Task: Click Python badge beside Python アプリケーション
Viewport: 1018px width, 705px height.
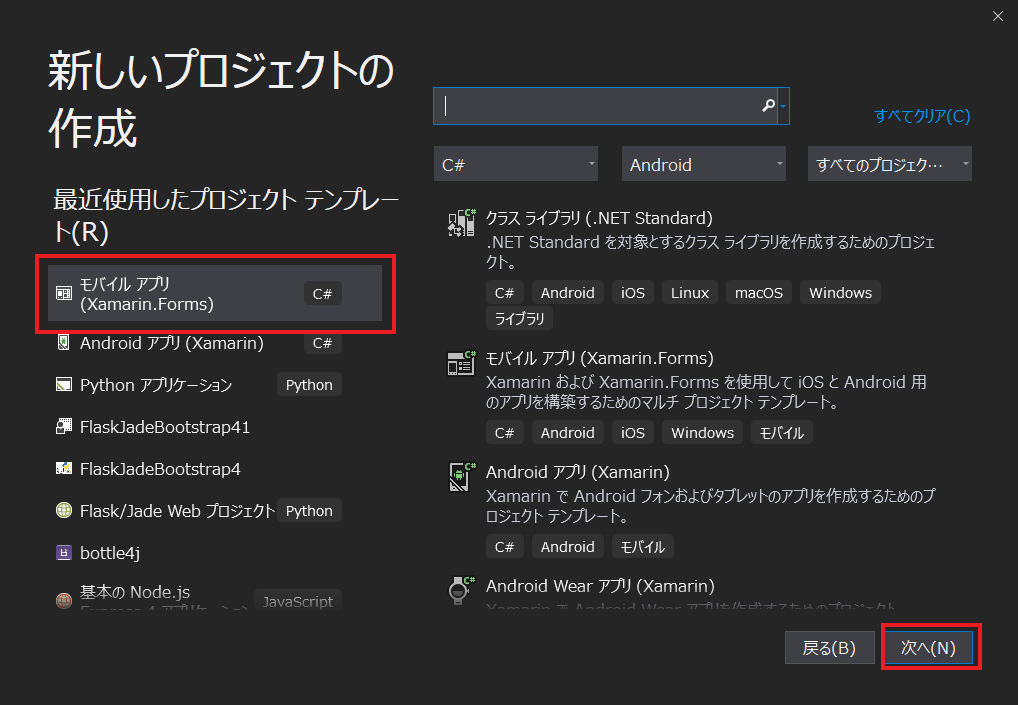Action: (309, 385)
